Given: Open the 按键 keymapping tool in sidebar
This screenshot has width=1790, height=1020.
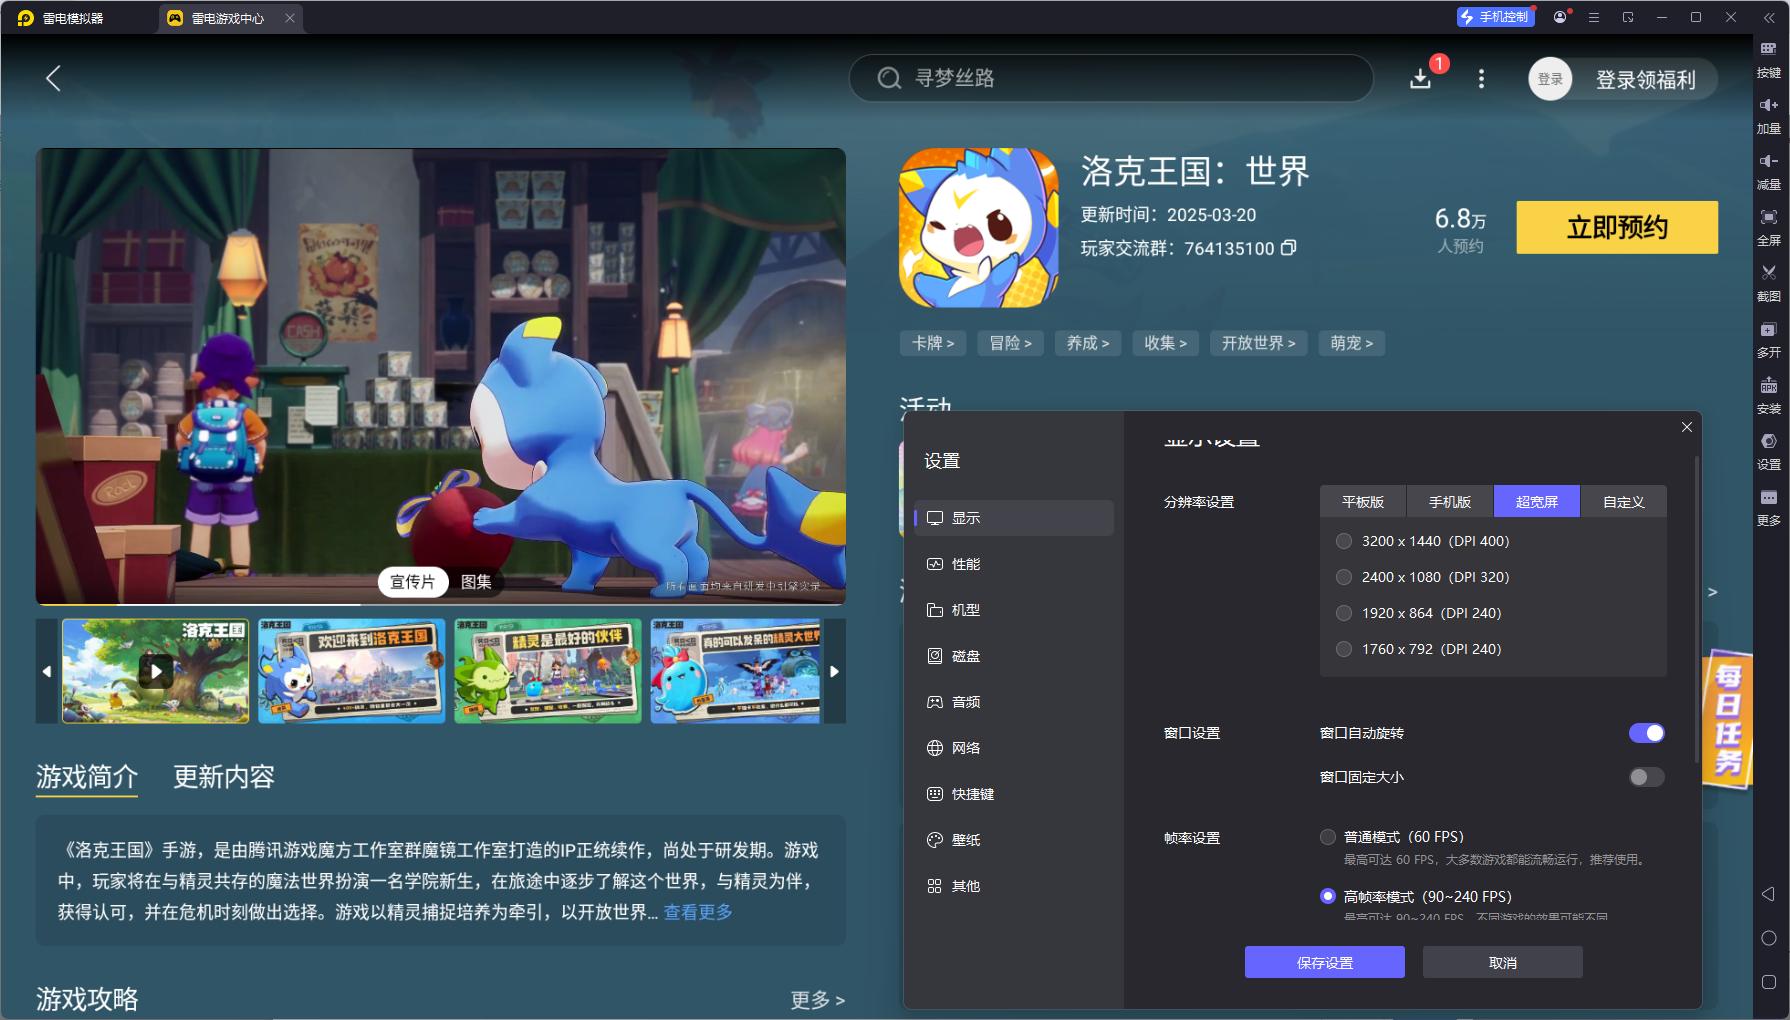Looking at the screenshot, I should click(1768, 59).
